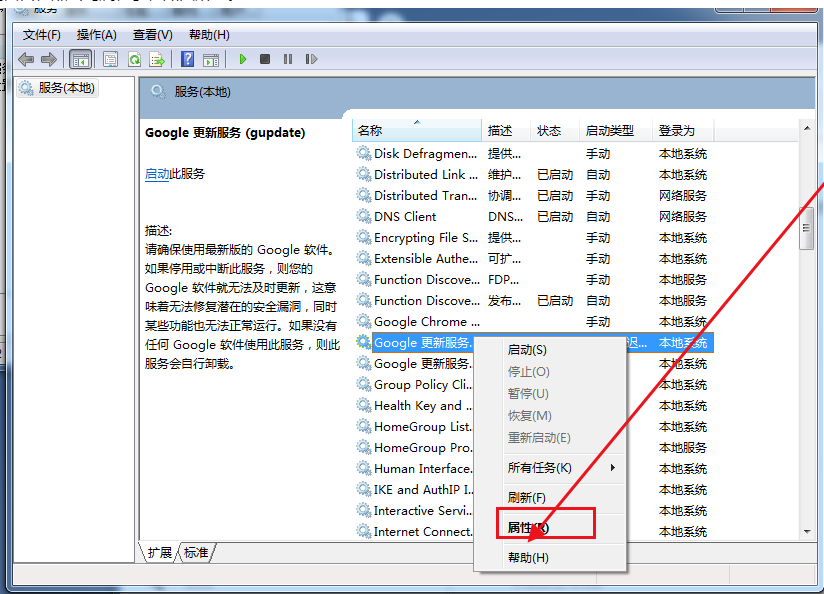Click the Restart service toolbar icon
Viewport: 824px width, 594px height.
(x=311, y=59)
